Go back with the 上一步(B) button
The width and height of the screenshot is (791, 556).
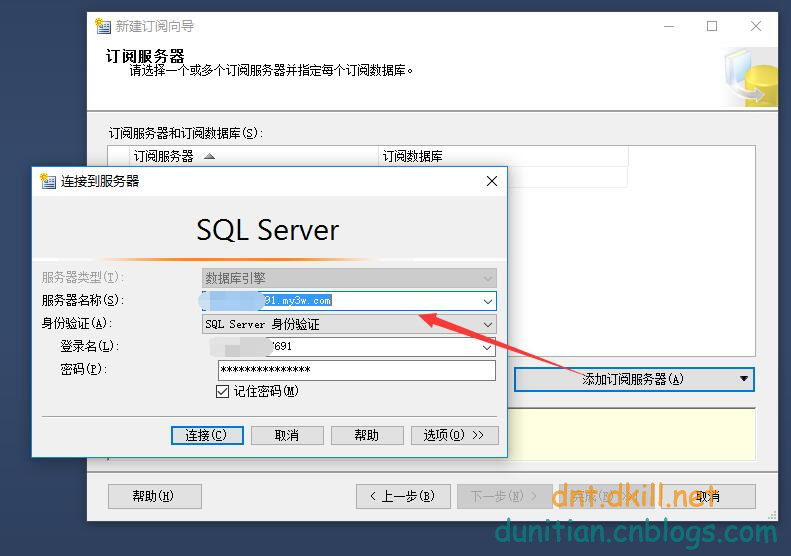pyautogui.click(x=403, y=496)
